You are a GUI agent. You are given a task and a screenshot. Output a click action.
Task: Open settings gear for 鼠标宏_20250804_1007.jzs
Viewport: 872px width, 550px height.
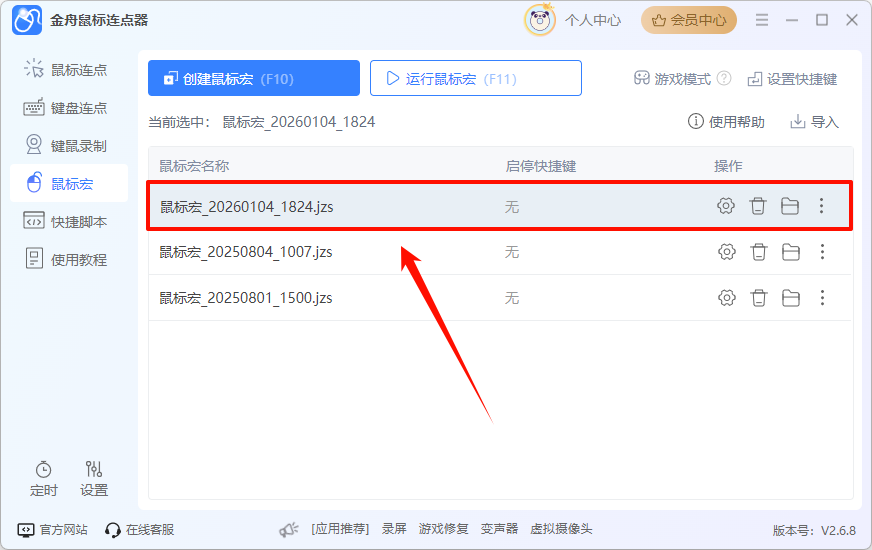point(726,252)
